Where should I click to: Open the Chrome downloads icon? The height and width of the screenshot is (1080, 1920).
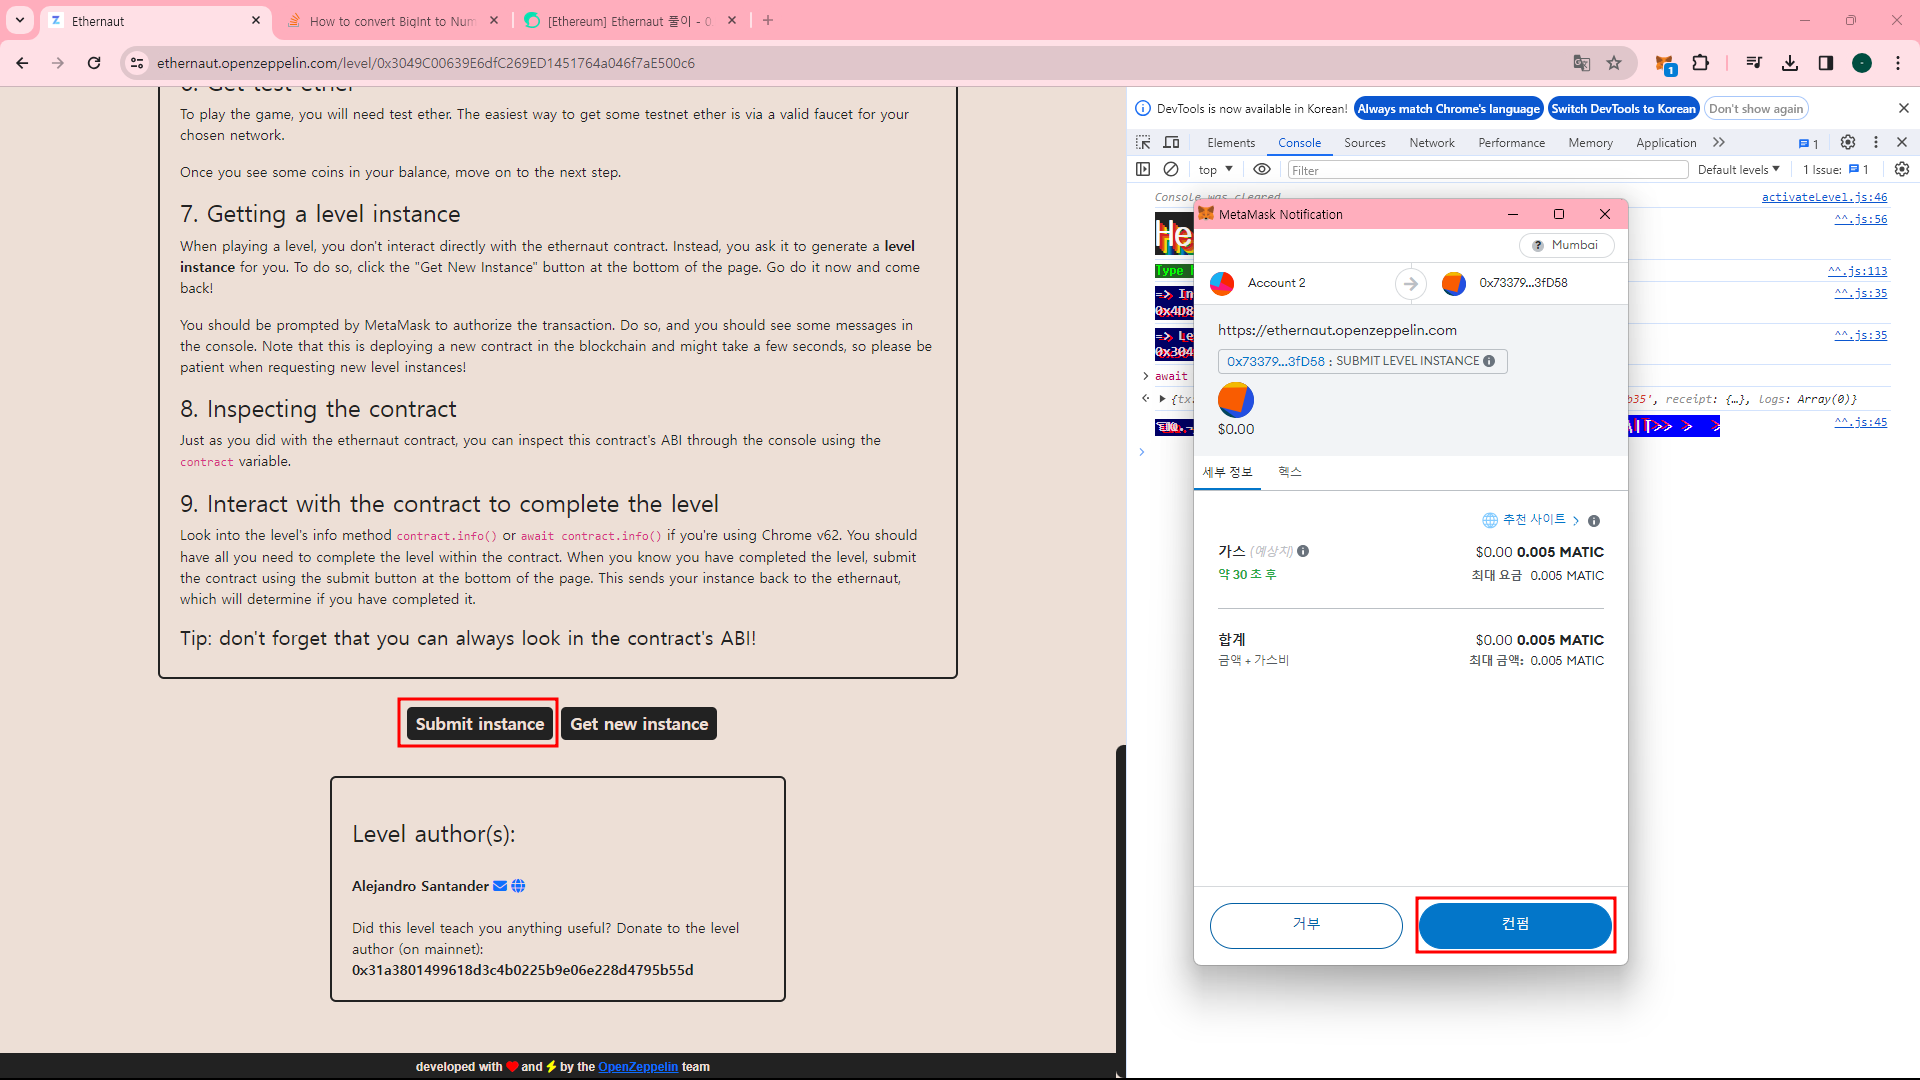tap(1790, 63)
